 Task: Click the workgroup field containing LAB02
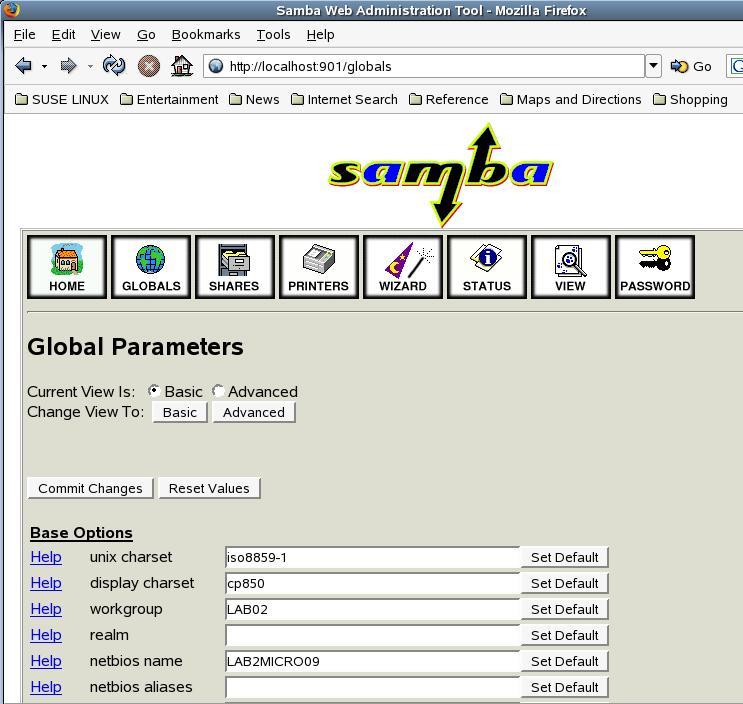click(372, 609)
